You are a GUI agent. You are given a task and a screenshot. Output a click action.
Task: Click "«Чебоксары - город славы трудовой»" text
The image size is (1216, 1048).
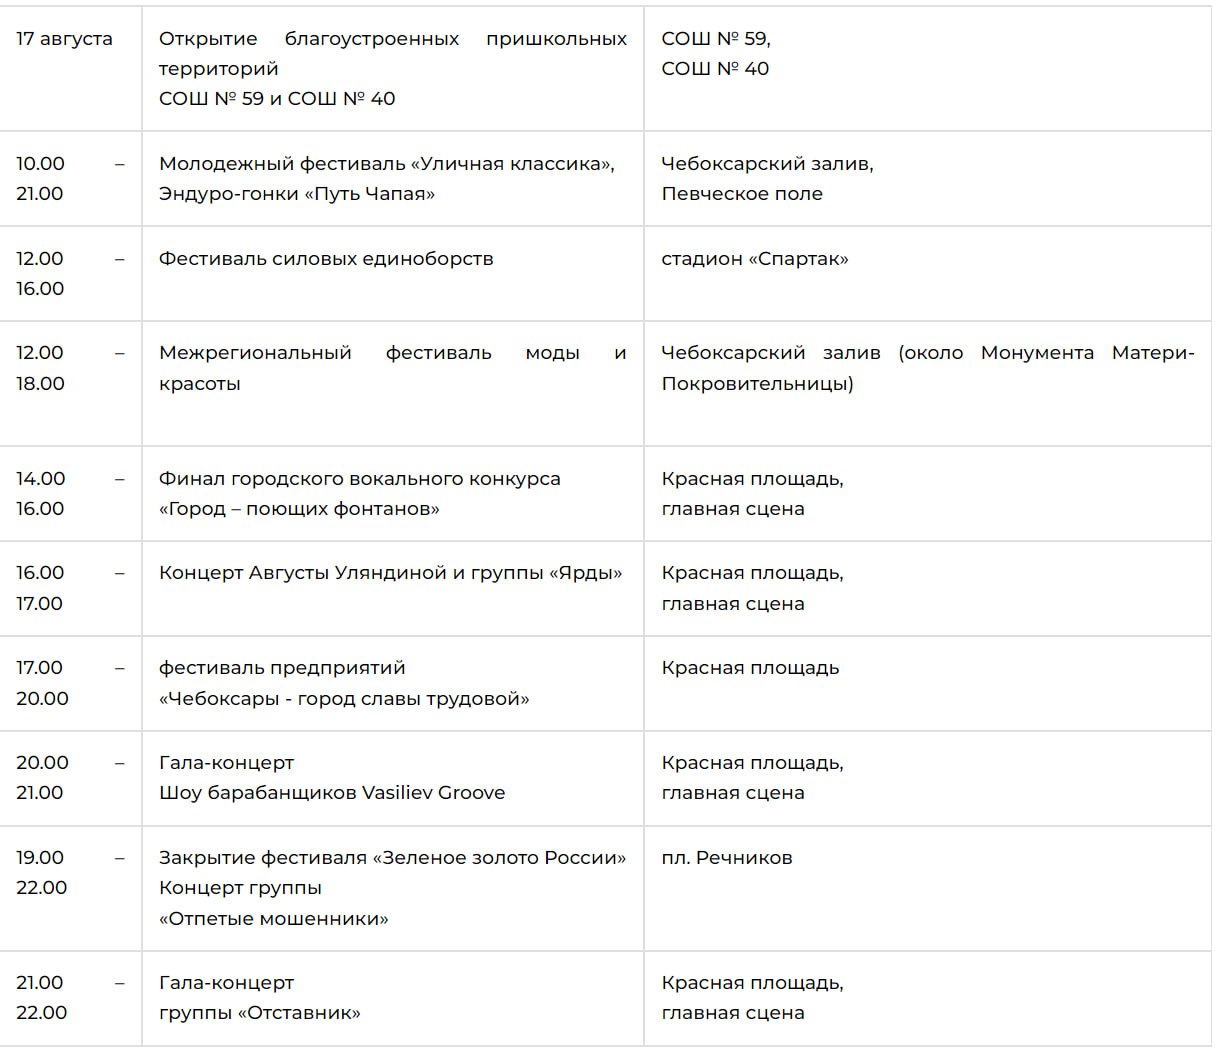(344, 699)
